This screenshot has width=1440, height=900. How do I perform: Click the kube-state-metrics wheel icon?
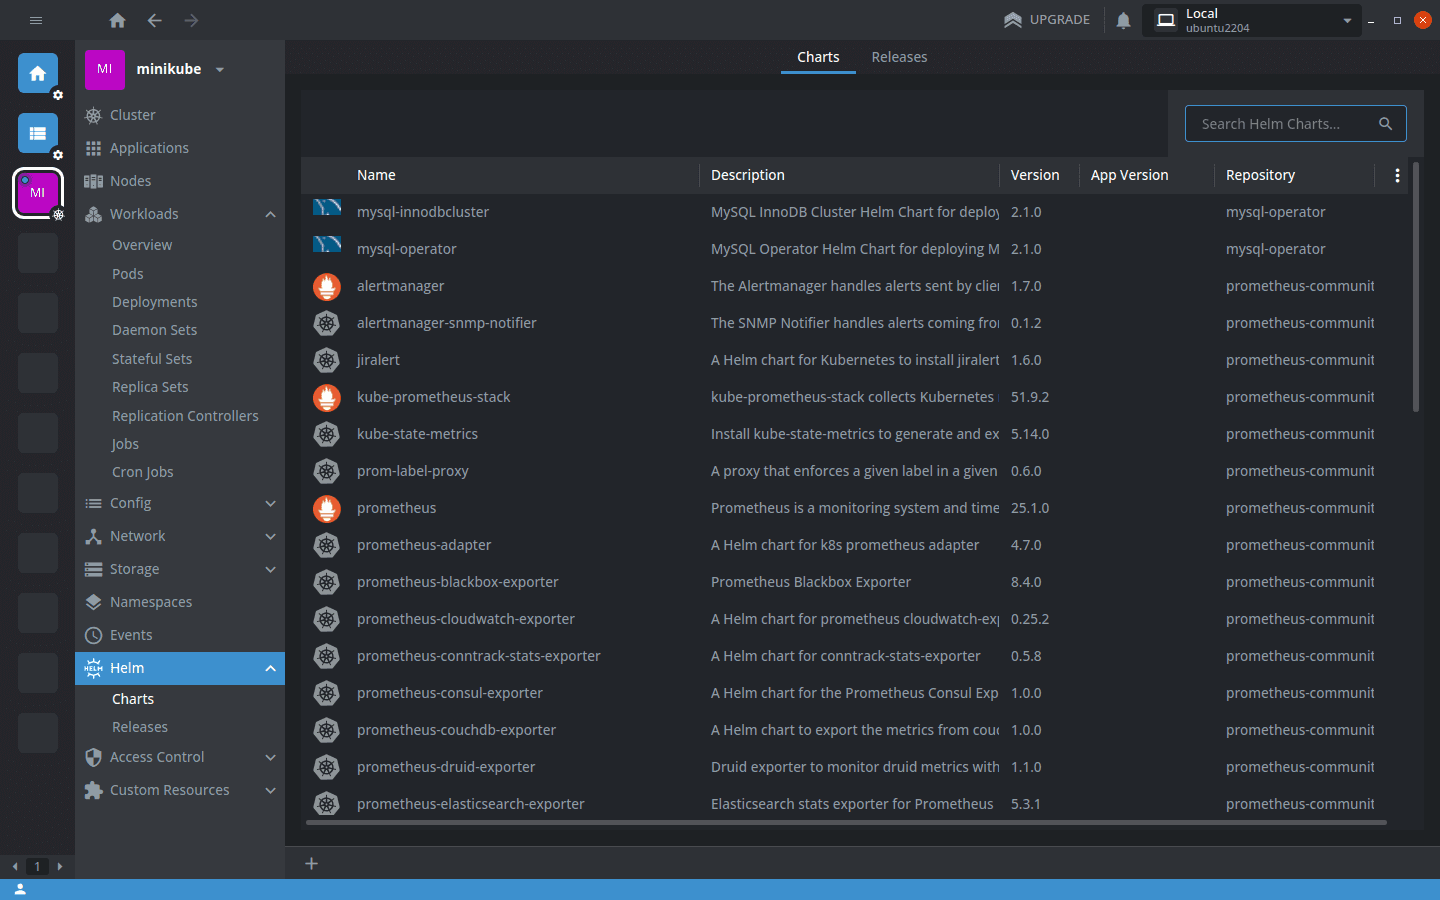point(327,434)
